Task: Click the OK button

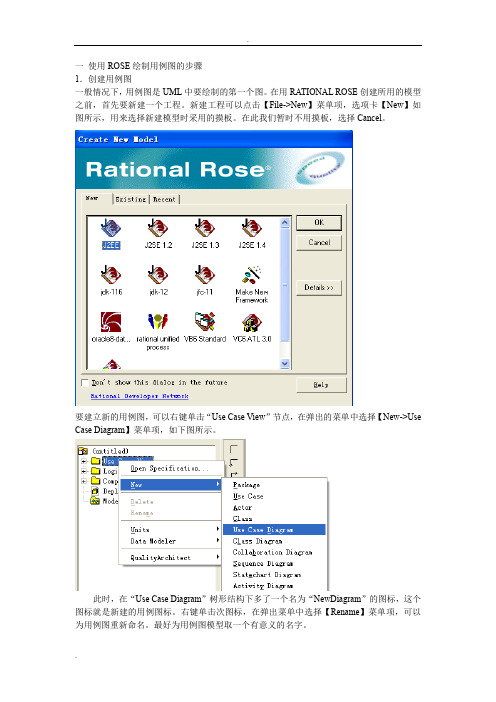Action: pos(319,223)
